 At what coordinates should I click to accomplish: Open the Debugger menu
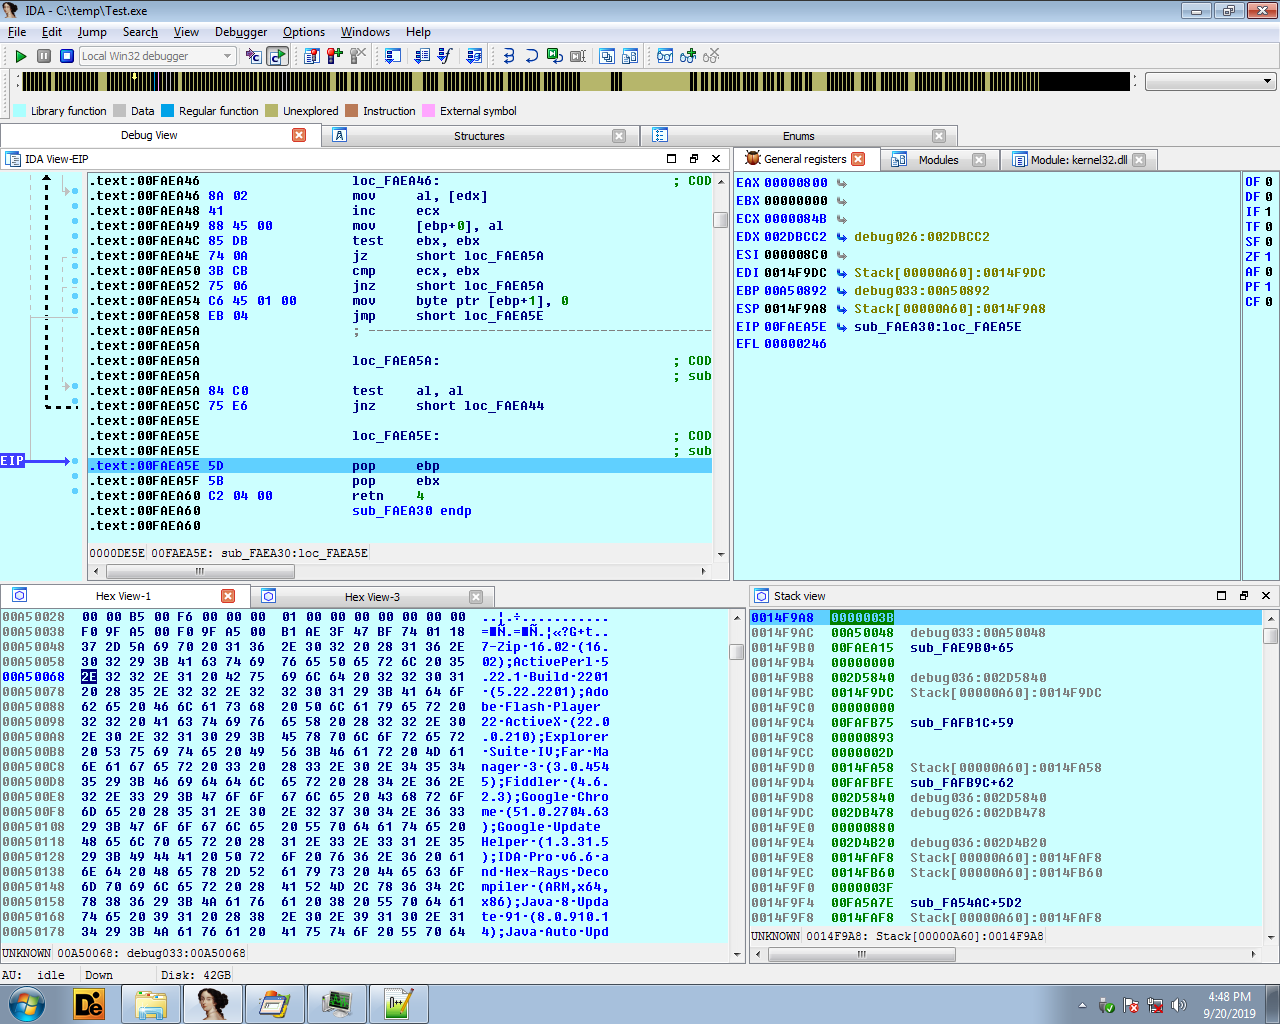(241, 32)
